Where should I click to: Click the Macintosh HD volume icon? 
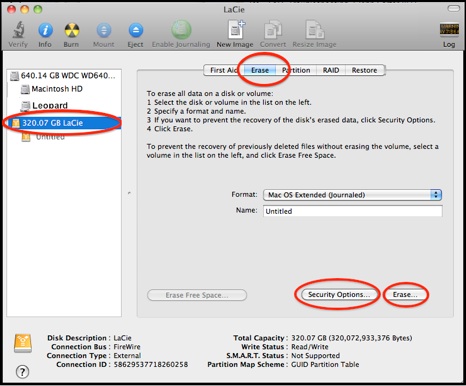coord(25,89)
